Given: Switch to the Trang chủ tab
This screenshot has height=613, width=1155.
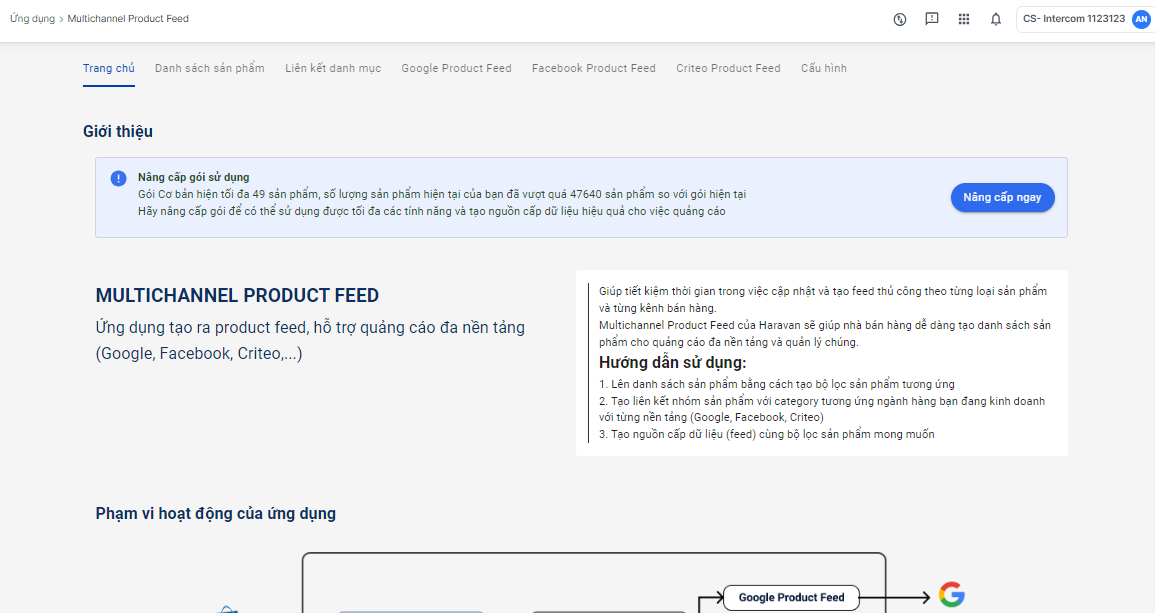Looking at the screenshot, I should click(109, 69).
